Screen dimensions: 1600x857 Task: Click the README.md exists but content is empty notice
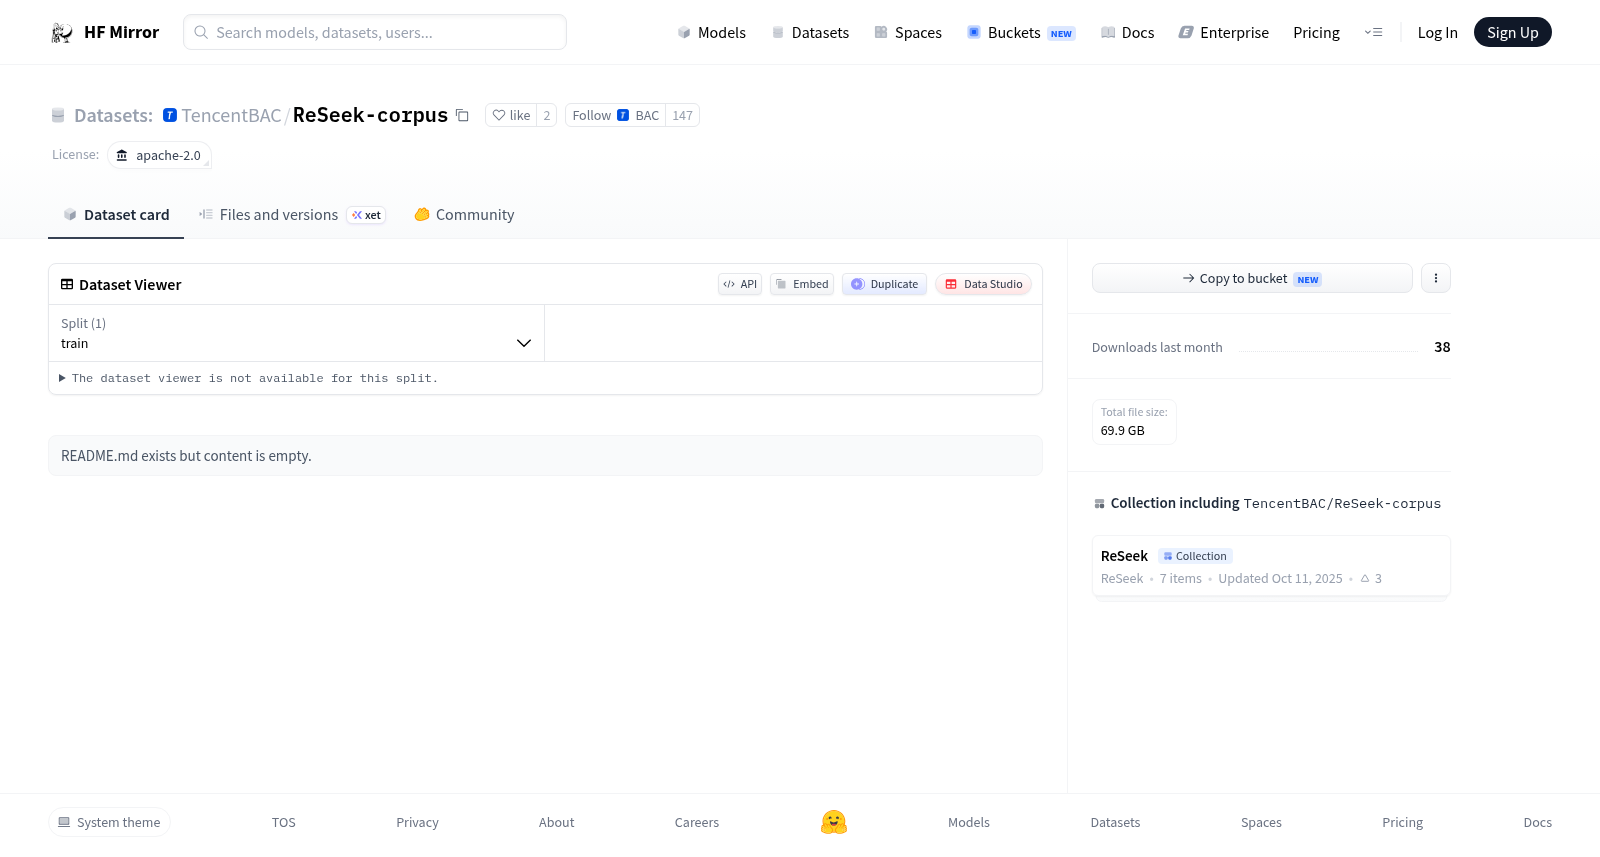tap(546, 455)
